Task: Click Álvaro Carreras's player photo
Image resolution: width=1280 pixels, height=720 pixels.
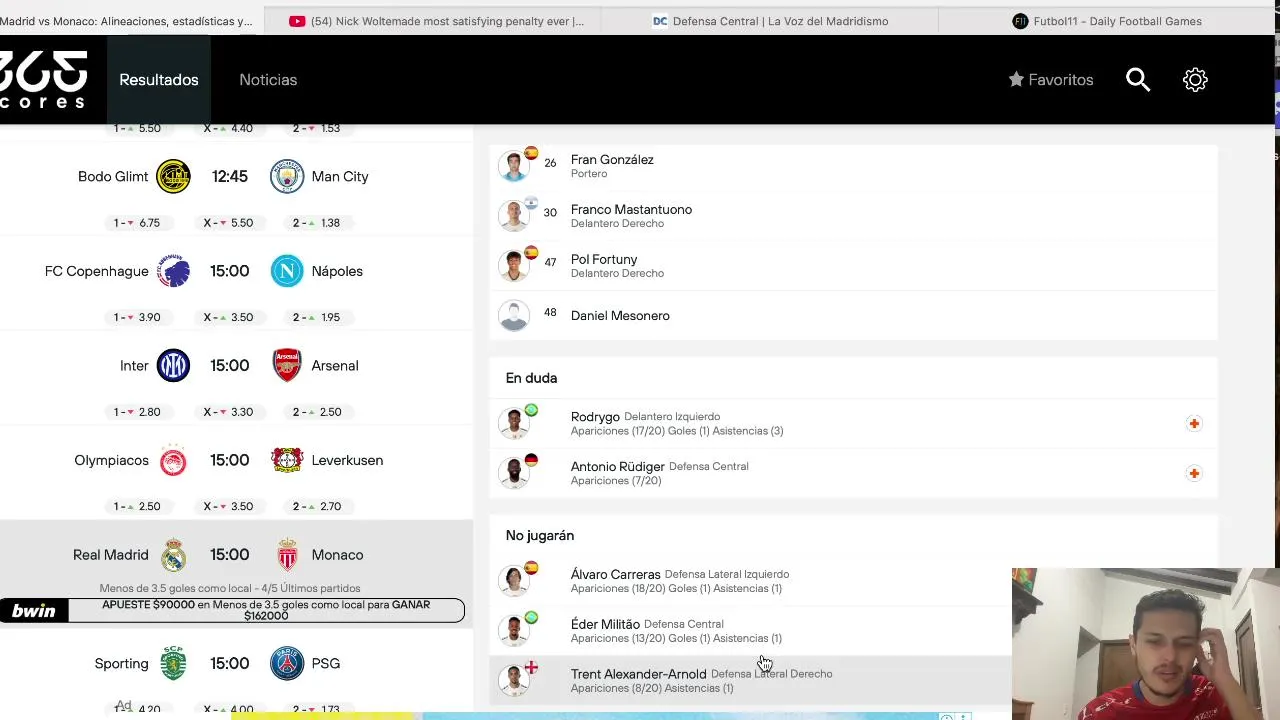Action: click(x=514, y=581)
